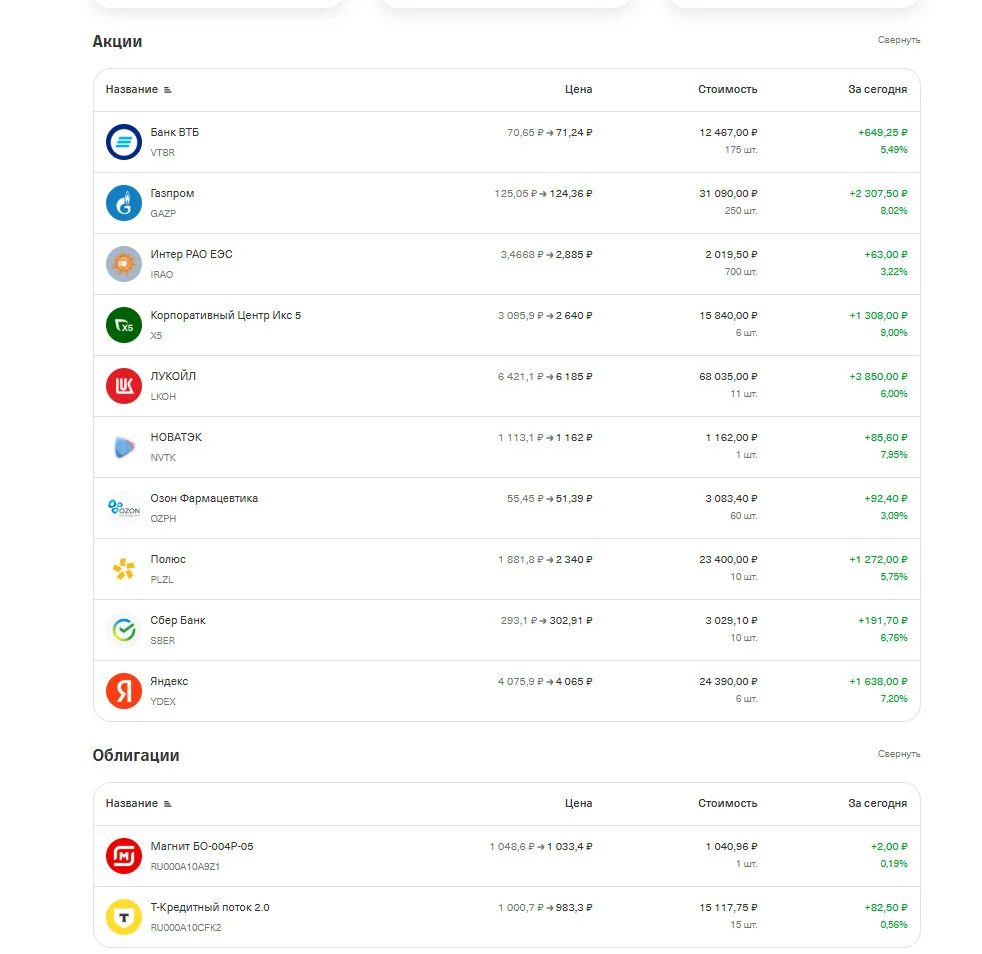Click the Магнит bond logo icon
This screenshot has height=954, width=982.
tap(124, 856)
